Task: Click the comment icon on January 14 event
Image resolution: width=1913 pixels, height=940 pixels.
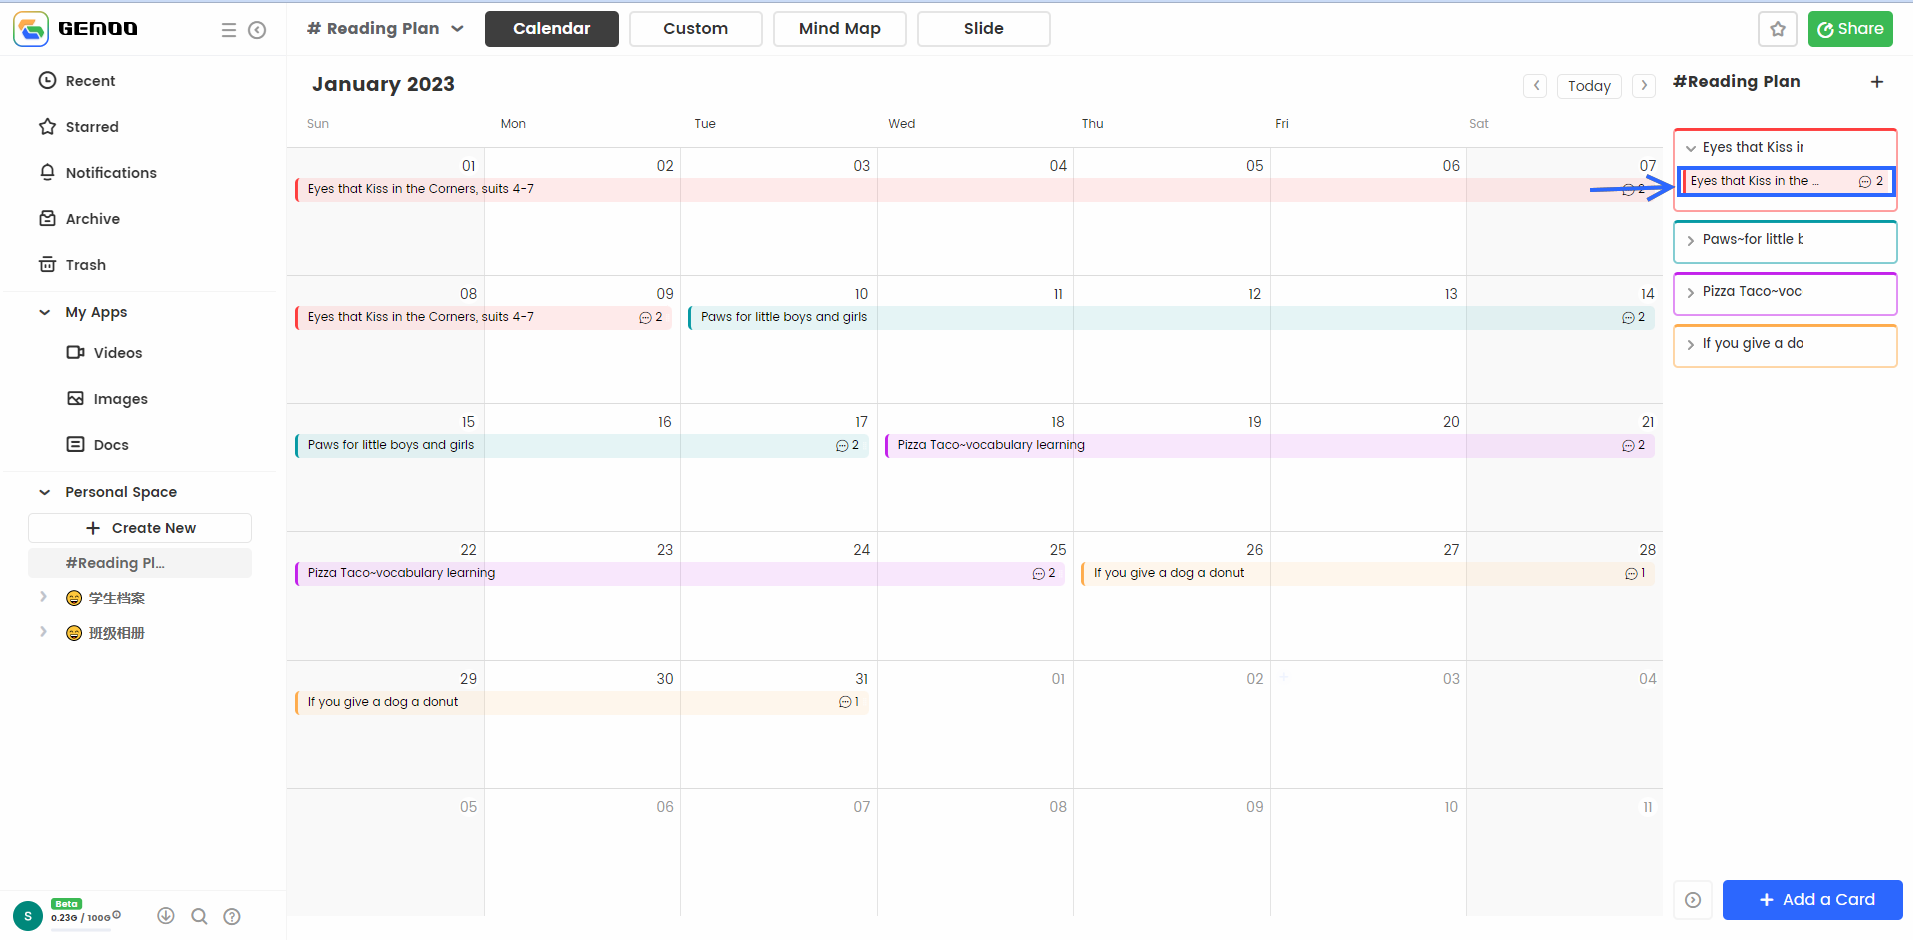Action: 1628,318
